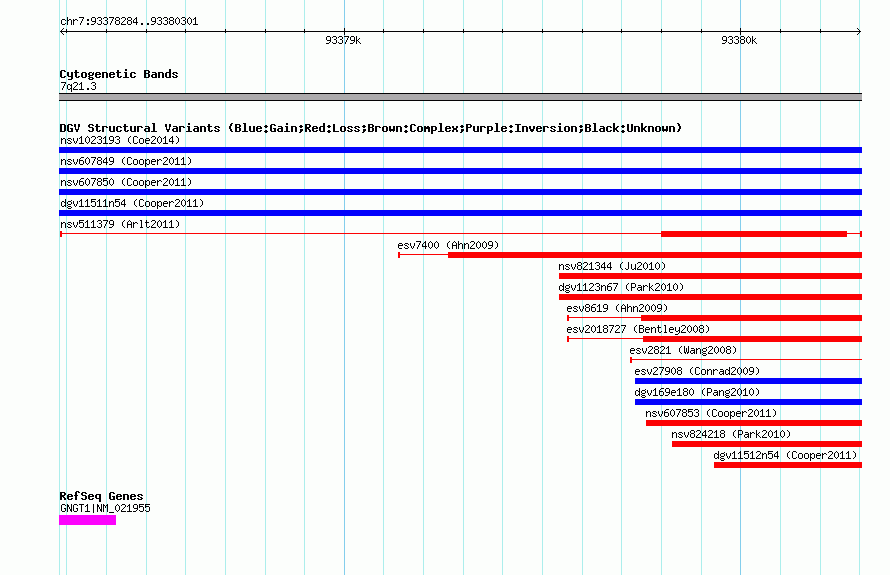
Task: Click the Cytogenetic Bands track title
Action: click(x=119, y=74)
